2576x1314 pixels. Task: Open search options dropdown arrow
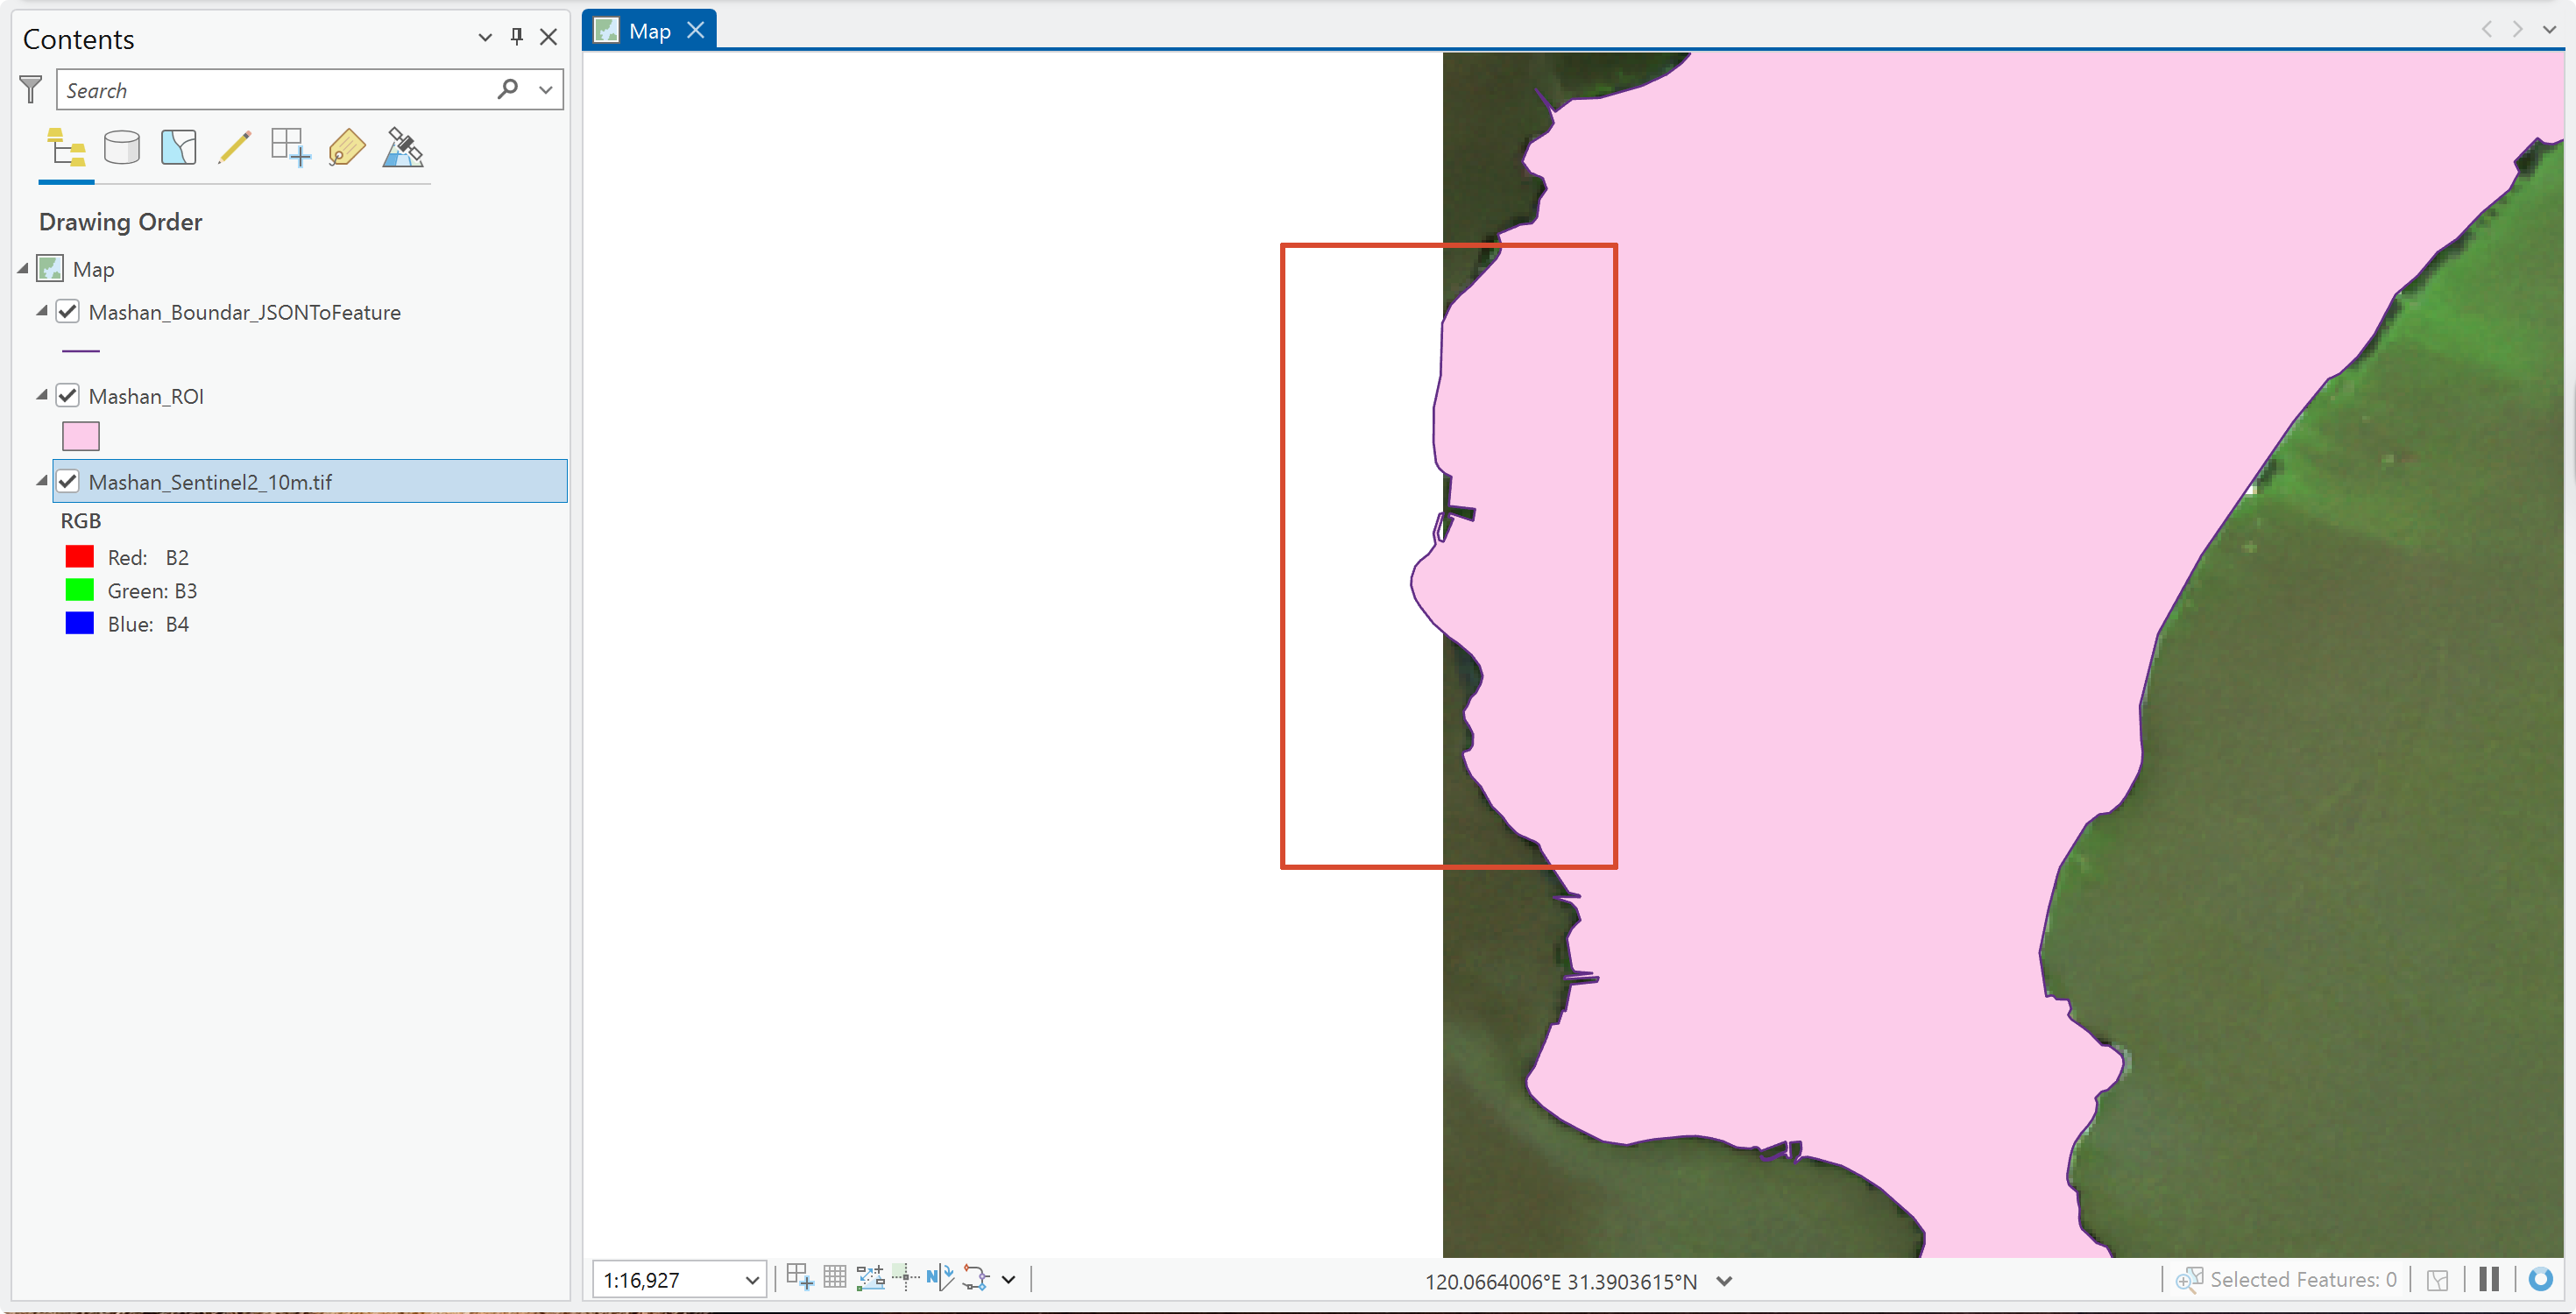coord(545,90)
